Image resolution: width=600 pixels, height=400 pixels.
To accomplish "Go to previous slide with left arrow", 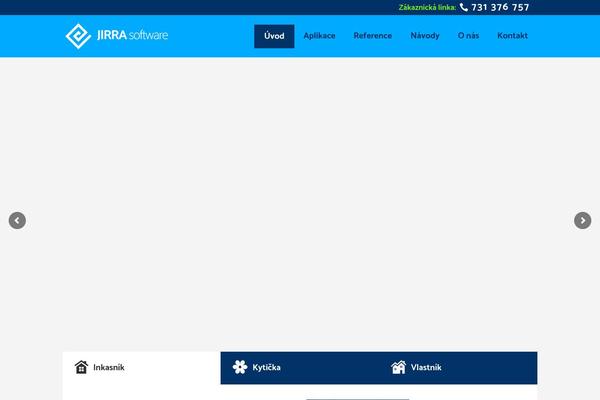I will (17, 220).
